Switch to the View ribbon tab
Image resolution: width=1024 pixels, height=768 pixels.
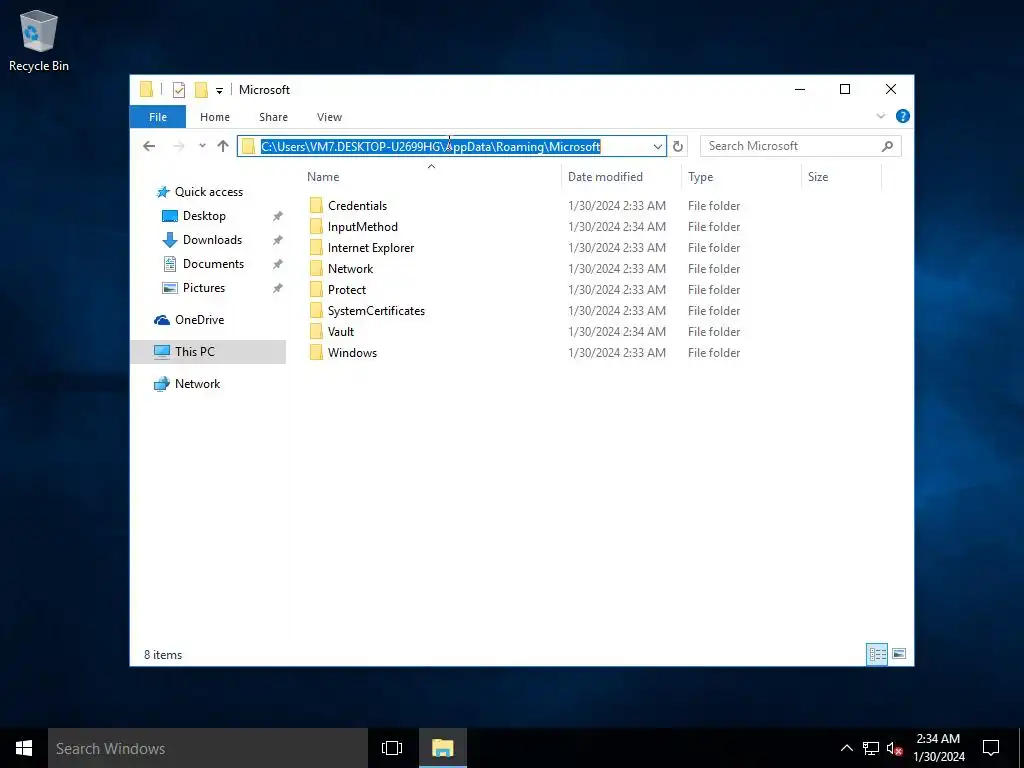(x=329, y=117)
